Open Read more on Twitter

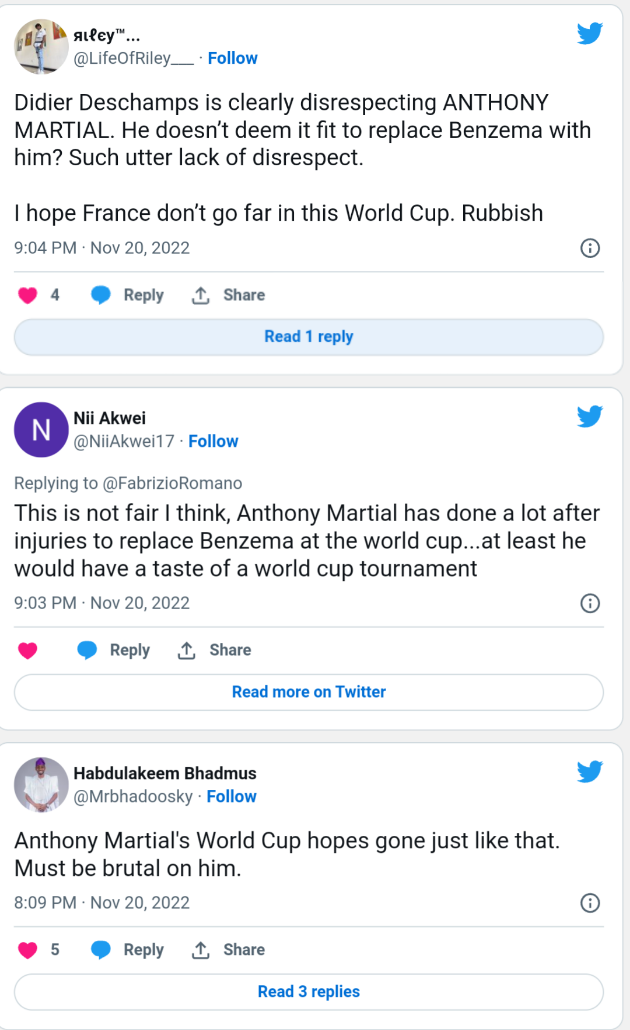[308, 692]
